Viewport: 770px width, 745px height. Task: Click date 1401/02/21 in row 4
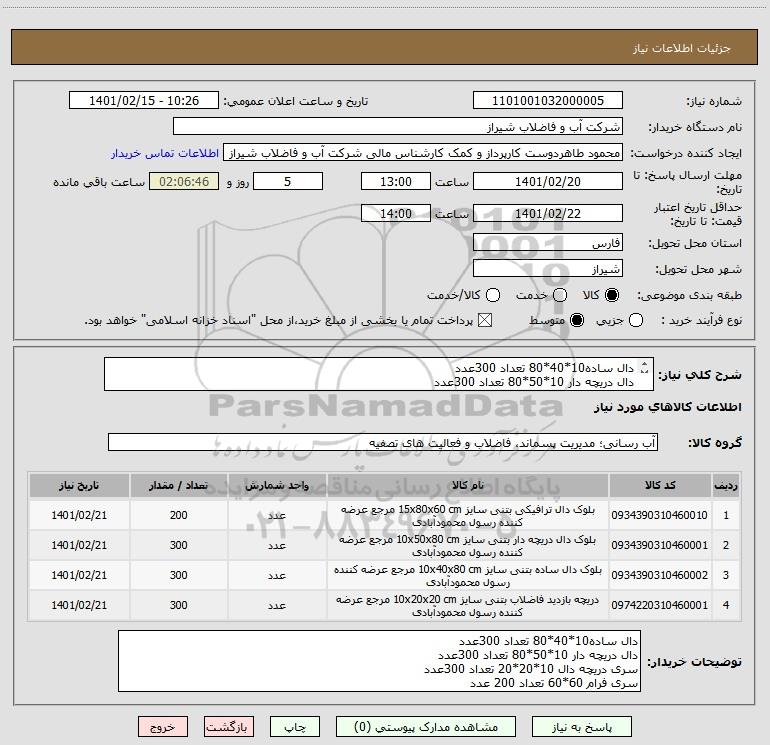tap(79, 605)
